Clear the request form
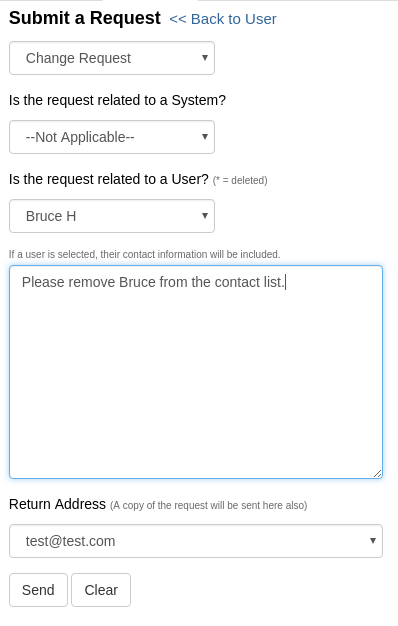 tap(101, 590)
